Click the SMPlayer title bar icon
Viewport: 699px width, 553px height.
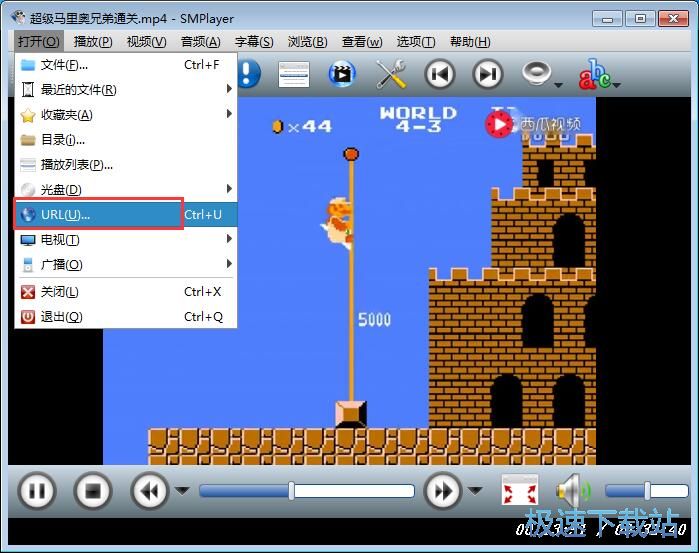click(18, 18)
